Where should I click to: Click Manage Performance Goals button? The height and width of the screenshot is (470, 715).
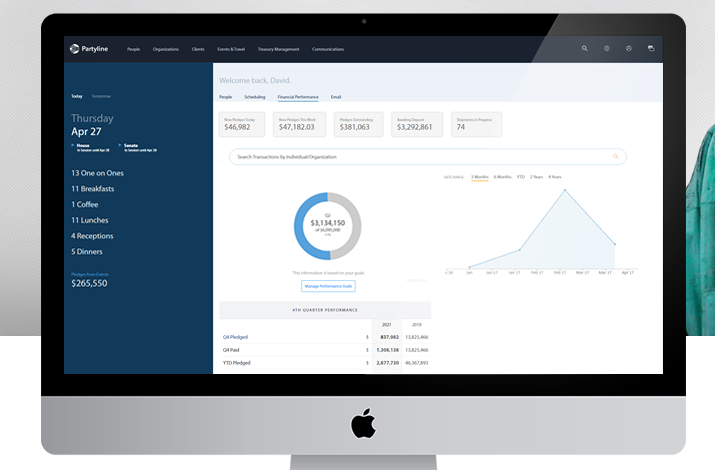point(328,286)
